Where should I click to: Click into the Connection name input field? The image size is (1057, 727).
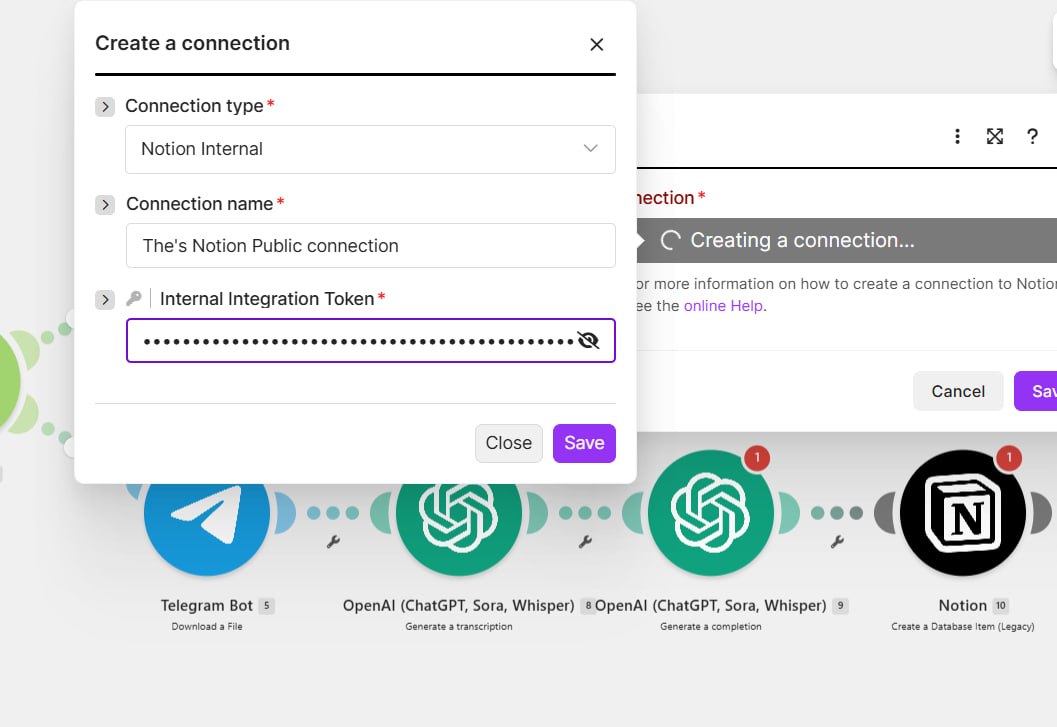click(x=370, y=245)
